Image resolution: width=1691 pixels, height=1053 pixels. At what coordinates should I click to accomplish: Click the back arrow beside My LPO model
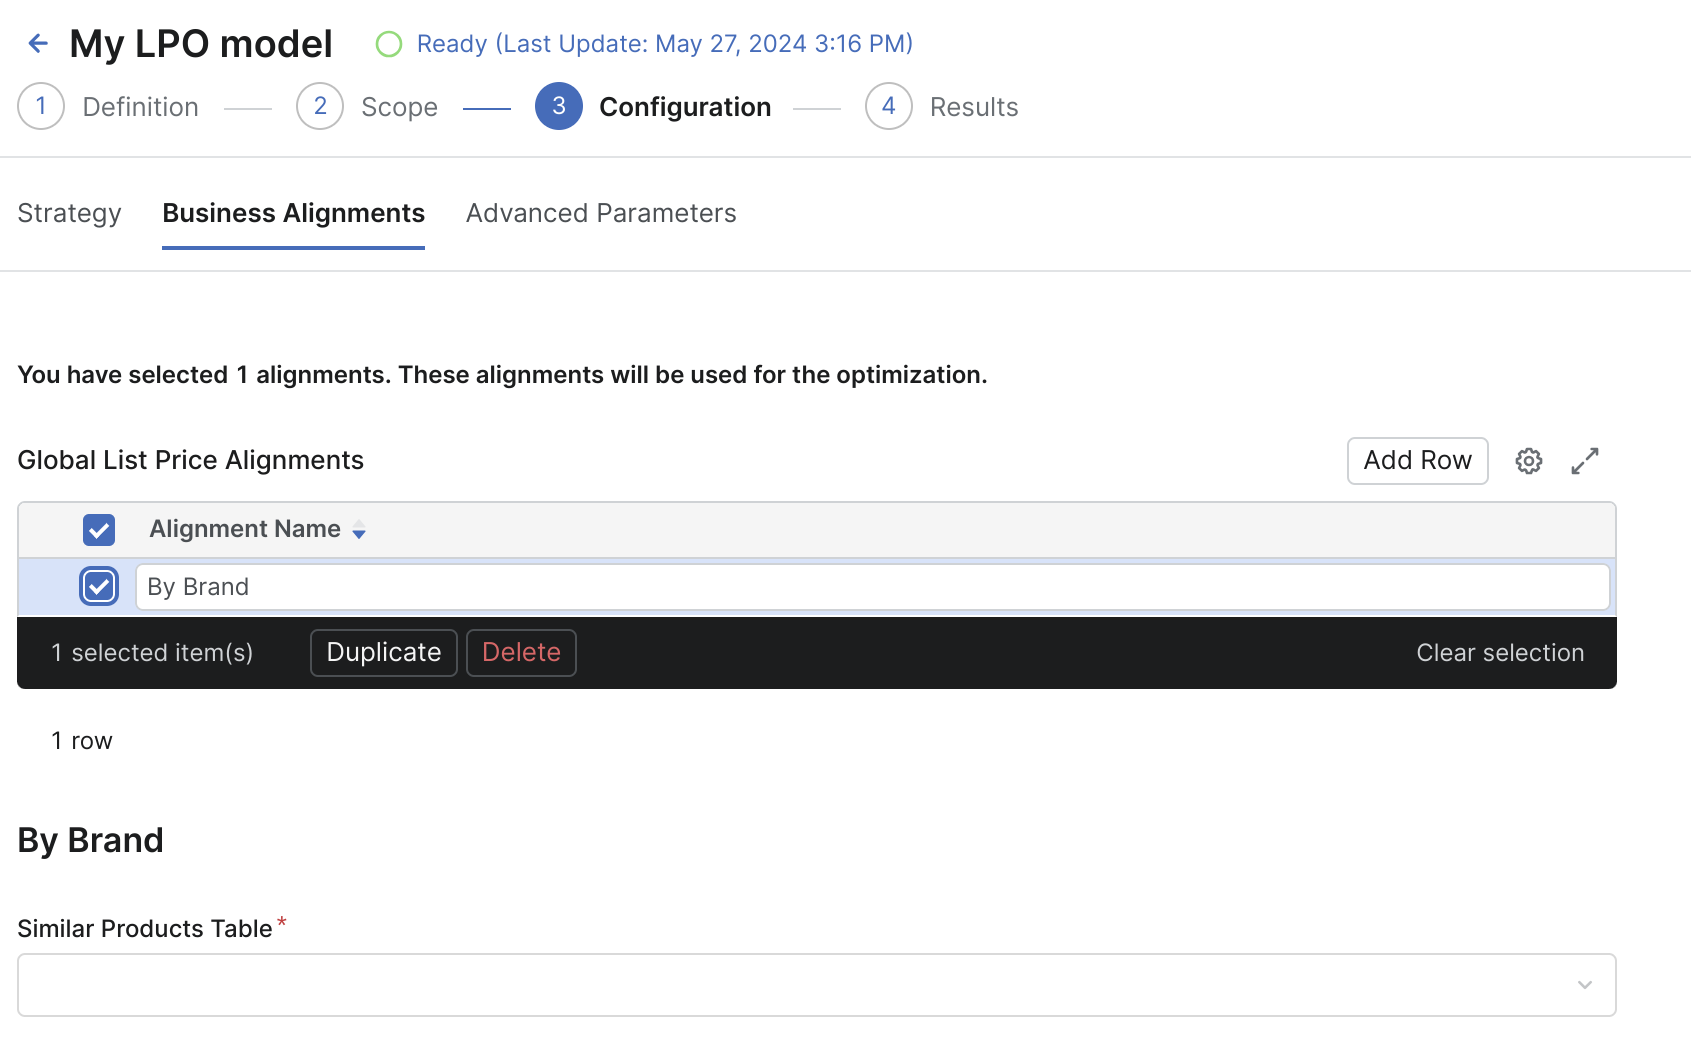click(38, 43)
